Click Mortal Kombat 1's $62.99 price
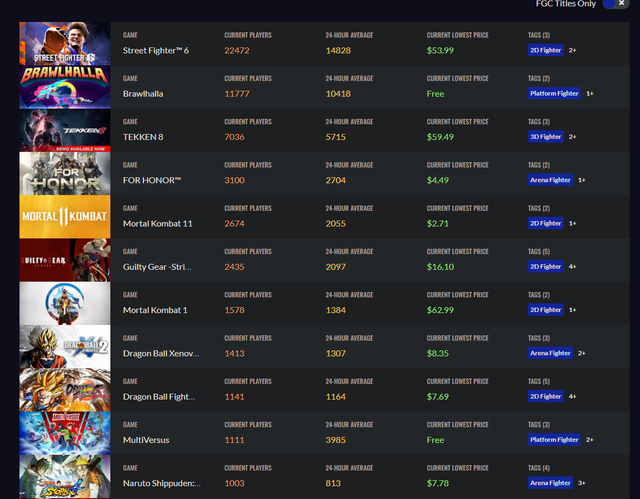This screenshot has width=640, height=499. tap(440, 310)
